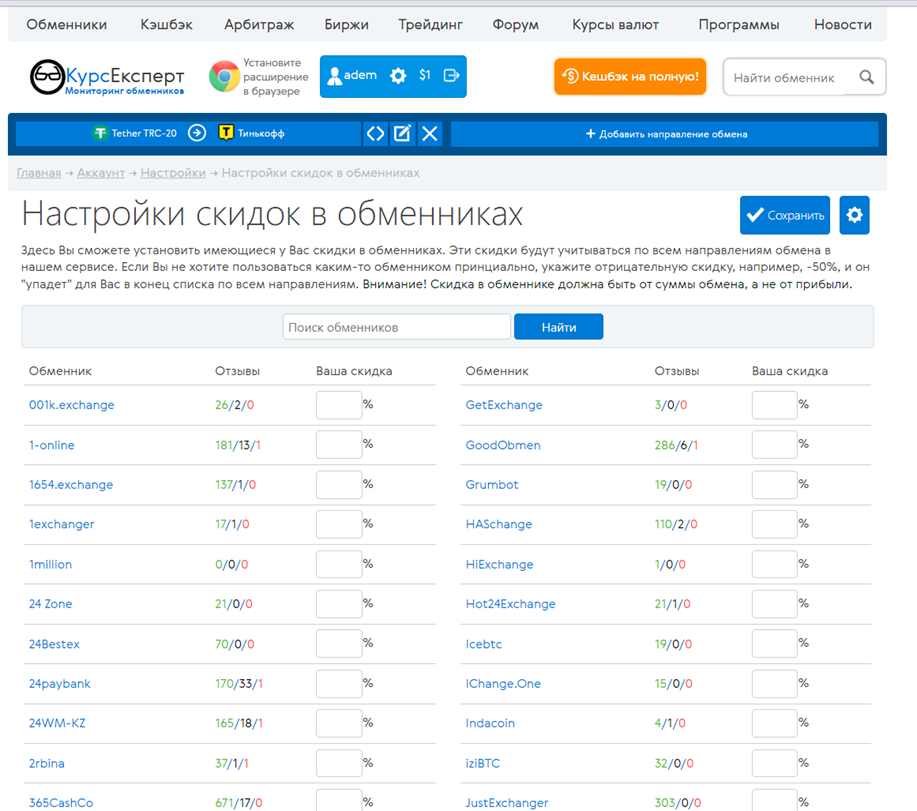This screenshot has width=917, height=811.
Task: Select Трейдинг in the top navigation
Action: pos(430,25)
